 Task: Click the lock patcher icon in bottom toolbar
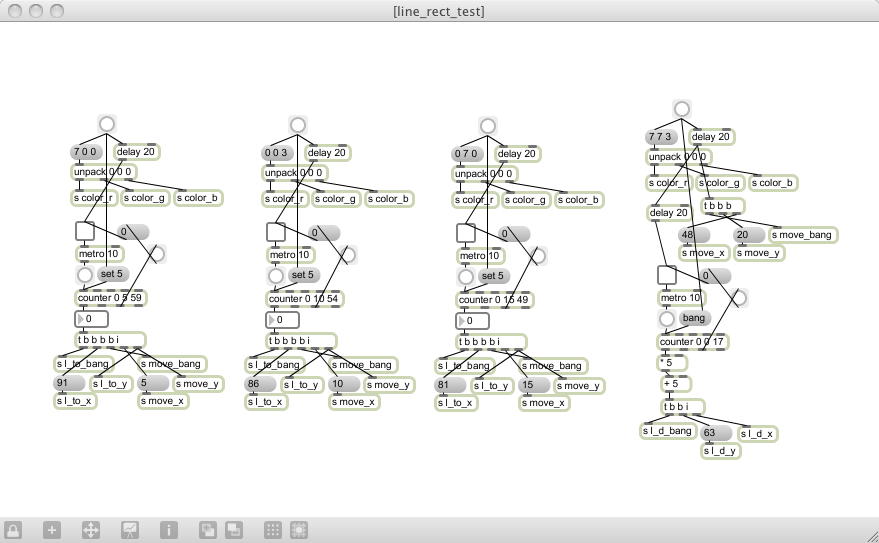[x=13, y=530]
